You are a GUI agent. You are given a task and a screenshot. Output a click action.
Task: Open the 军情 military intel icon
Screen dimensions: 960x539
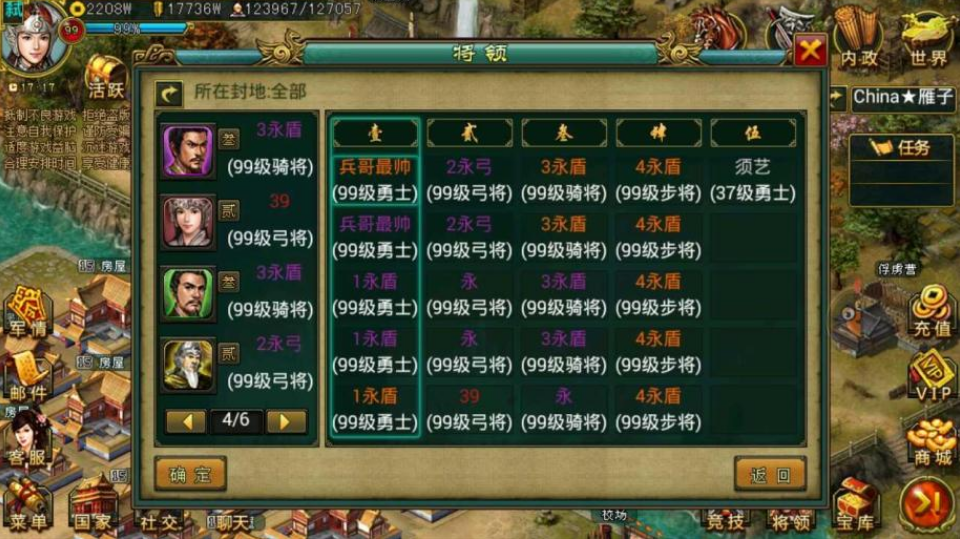point(28,311)
